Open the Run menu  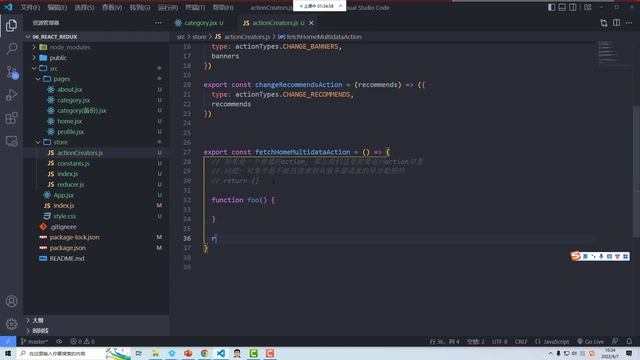[167, 7]
